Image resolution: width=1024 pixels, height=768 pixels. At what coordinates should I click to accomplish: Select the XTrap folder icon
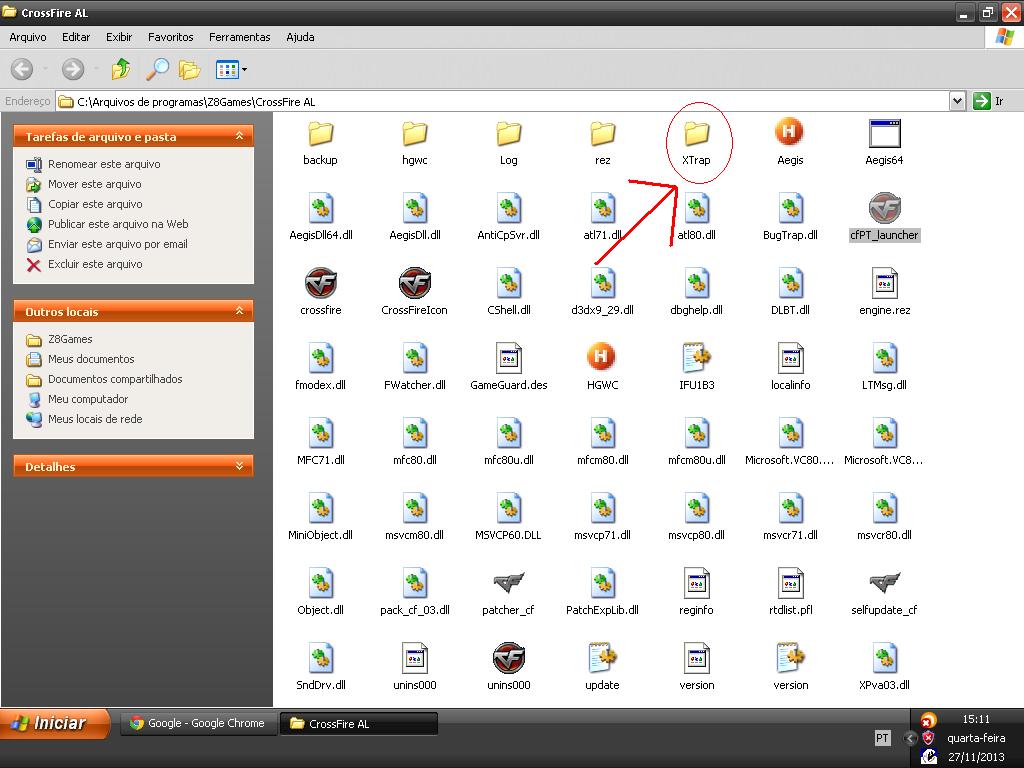696,133
